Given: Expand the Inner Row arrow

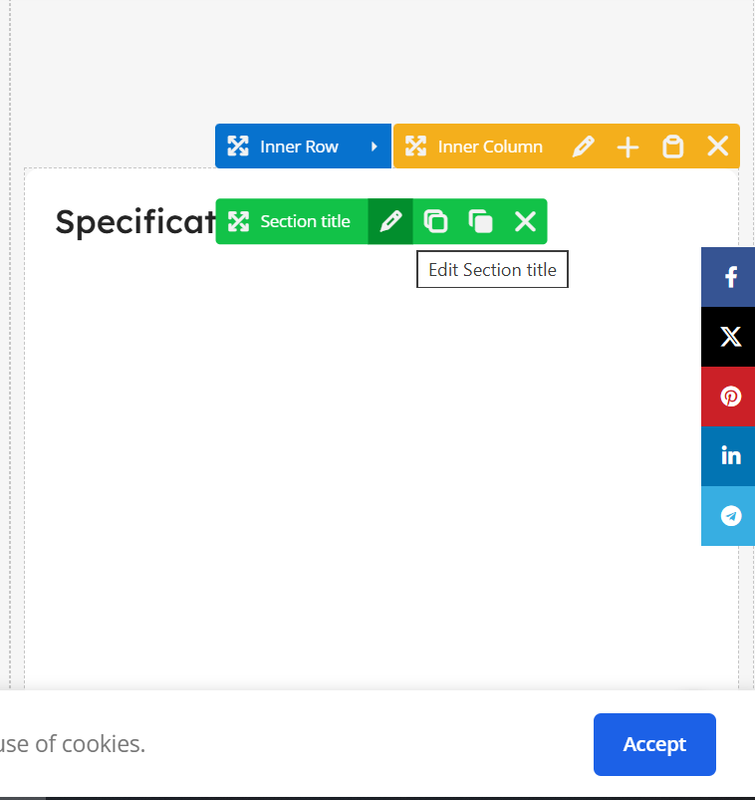Looking at the screenshot, I should click(x=374, y=146).
